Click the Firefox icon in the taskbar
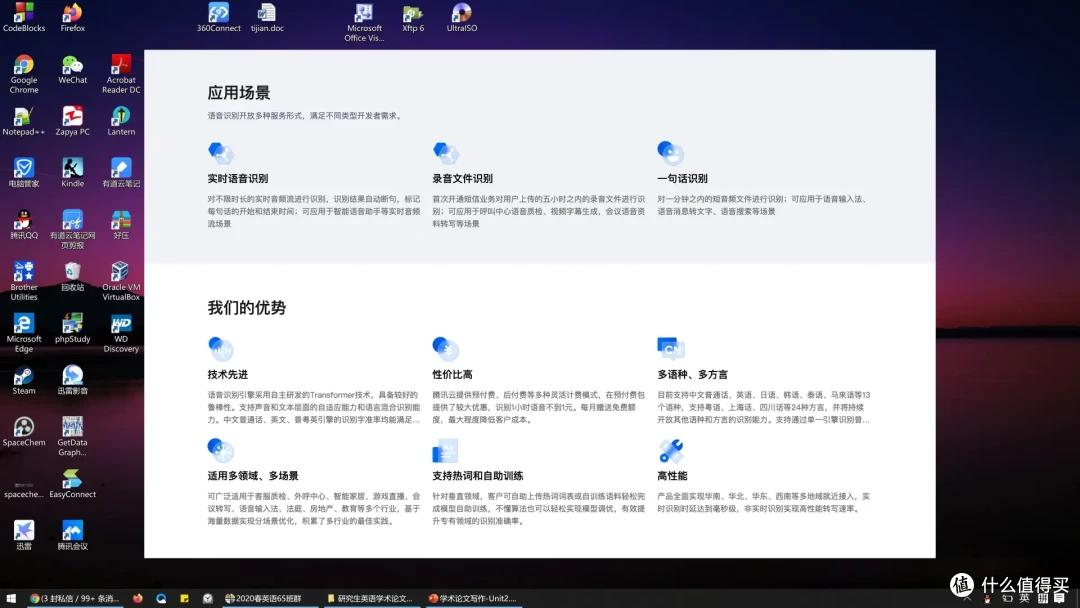This screenshot has width=1080, height=608. click(138, 598)
